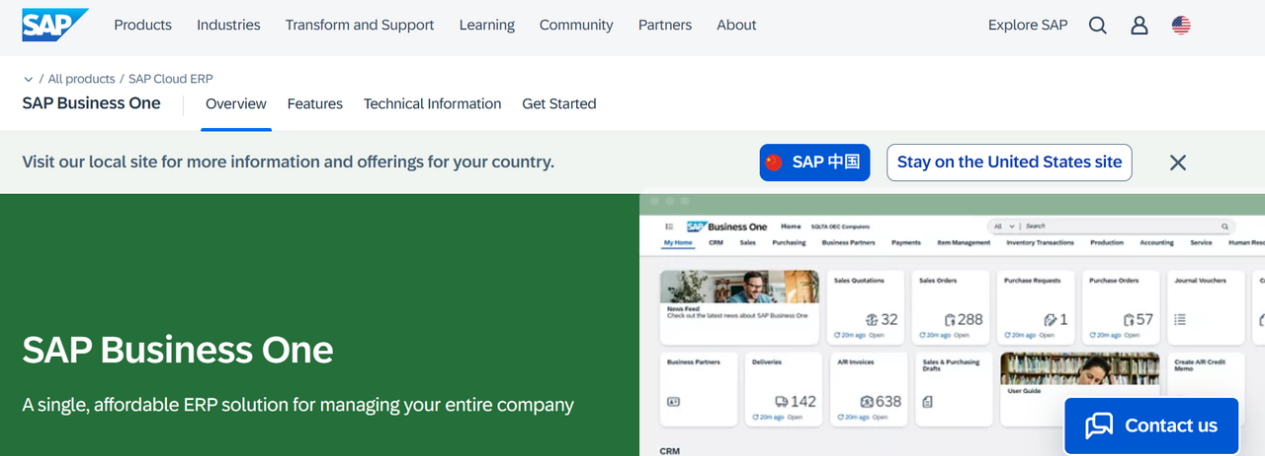Image resolution: width=1265 pixels, height=456 pixels.
Task: Open the Industries menu
Action: pyautogui.click(x=228, y=25)
